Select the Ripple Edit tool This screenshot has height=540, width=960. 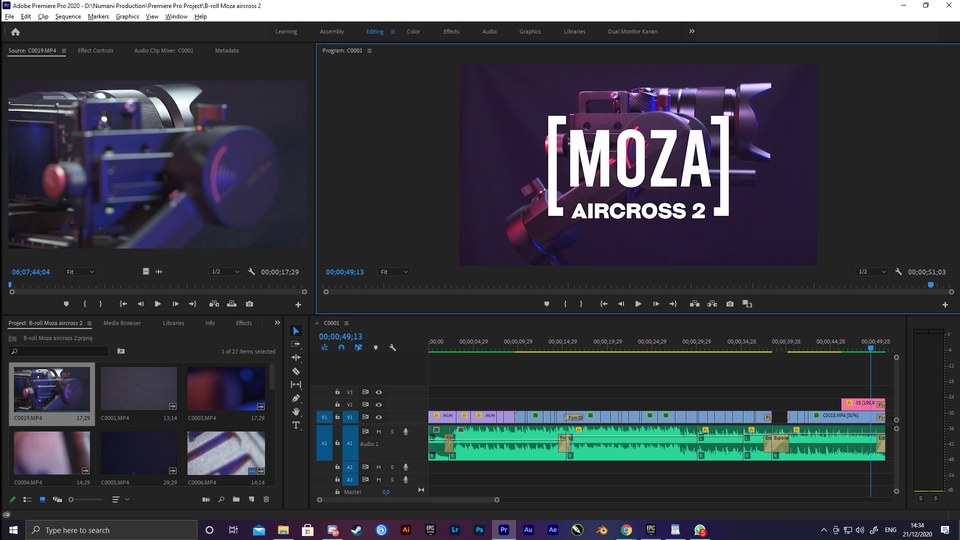[x=296, y=358]
